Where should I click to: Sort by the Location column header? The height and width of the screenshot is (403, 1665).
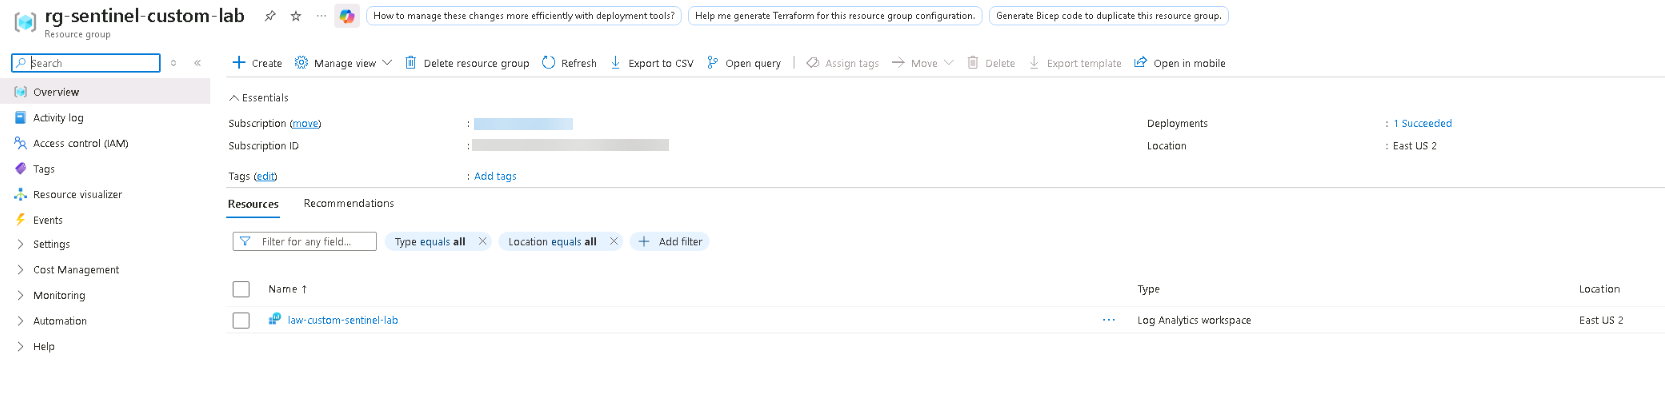coord(1599,289)
